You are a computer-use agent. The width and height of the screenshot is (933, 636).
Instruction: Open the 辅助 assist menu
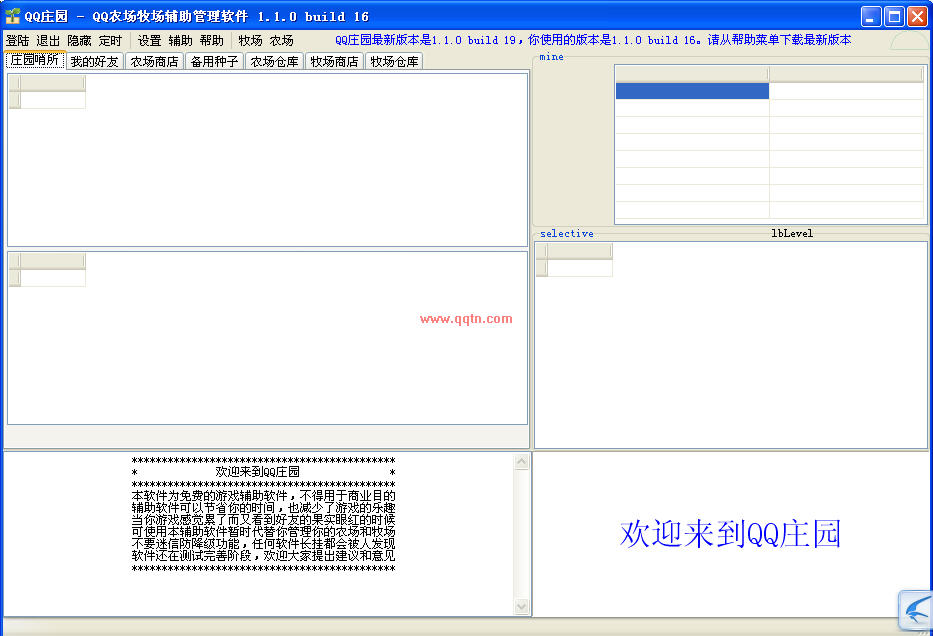[x=180, y=40]
